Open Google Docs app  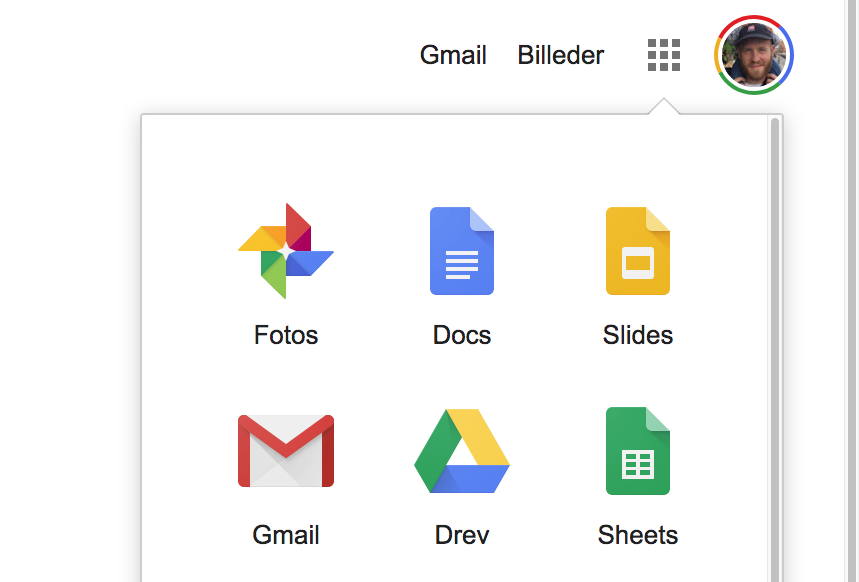[462, 250]
